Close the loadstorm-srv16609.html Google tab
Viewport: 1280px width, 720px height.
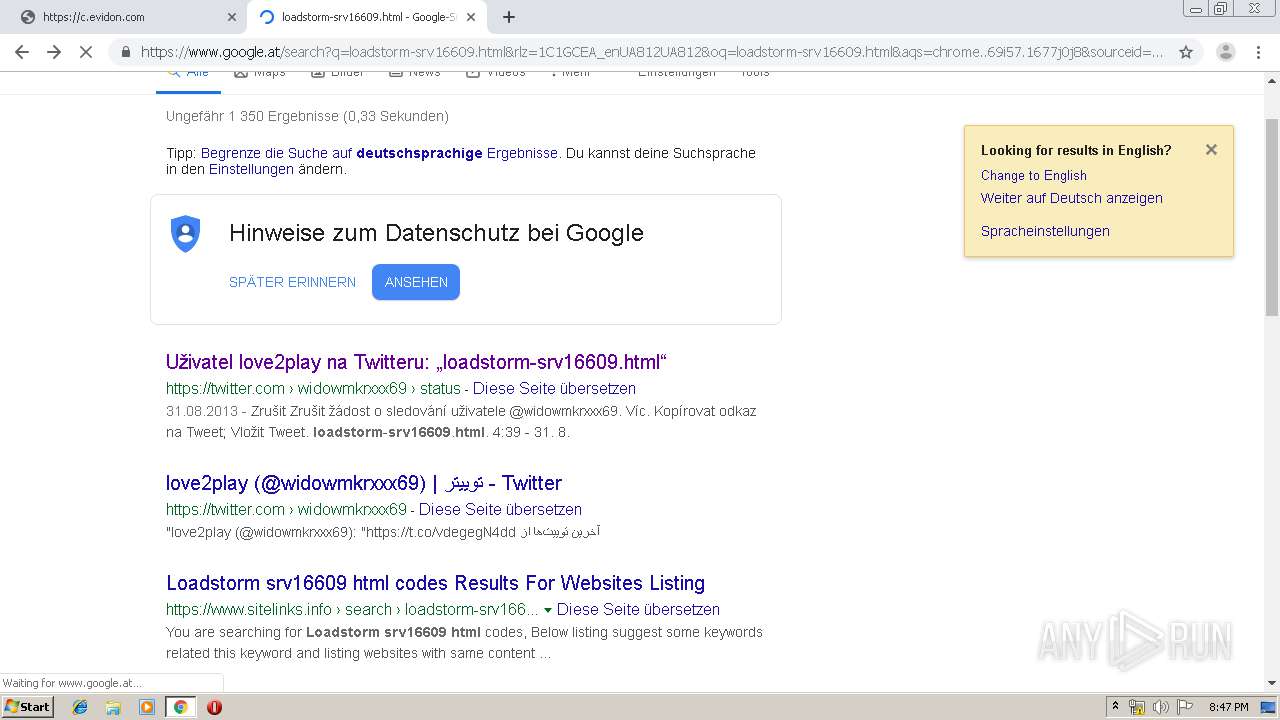coord(471,17)
